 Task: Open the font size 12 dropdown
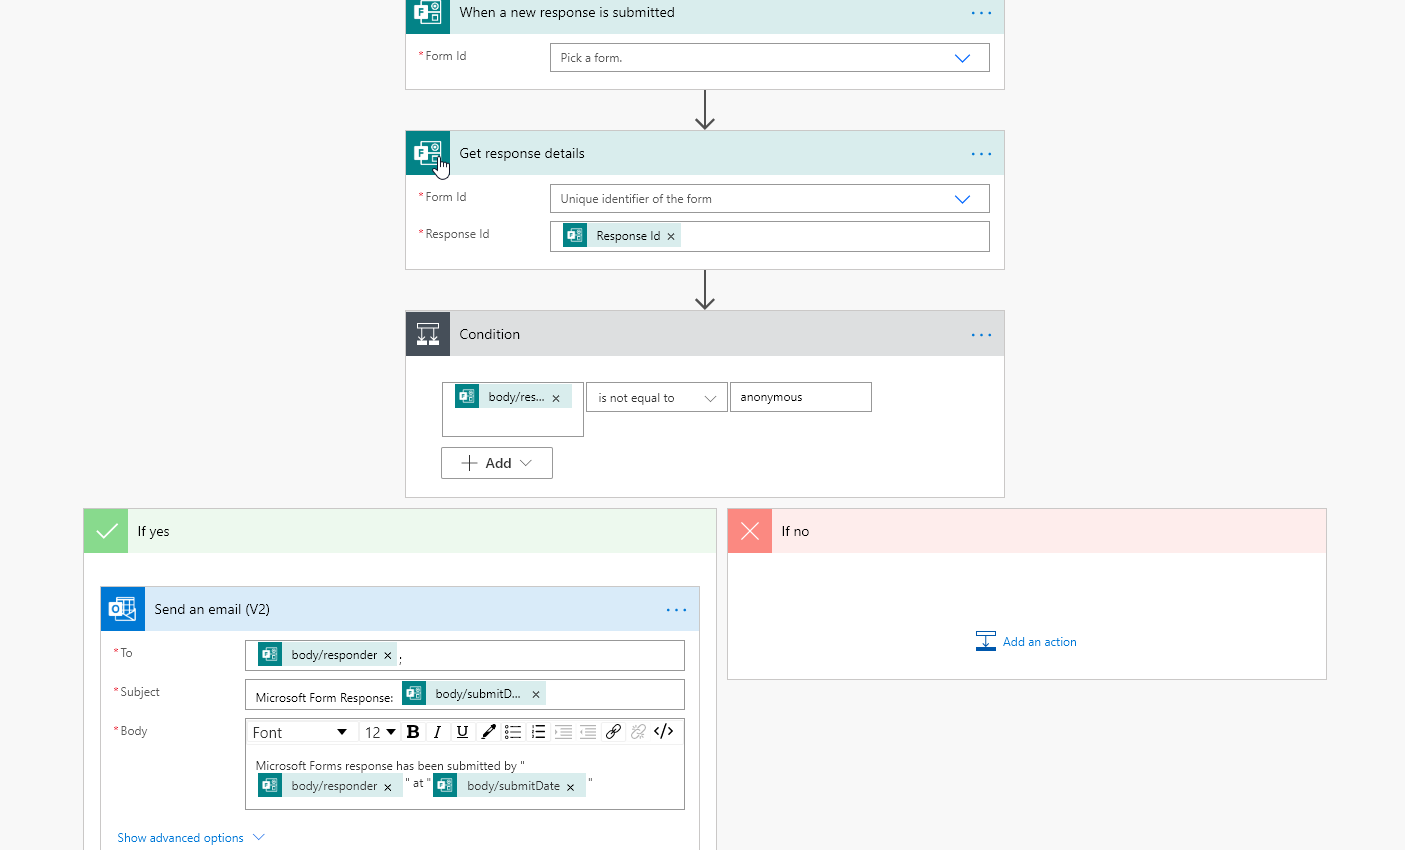click(379, 731)
